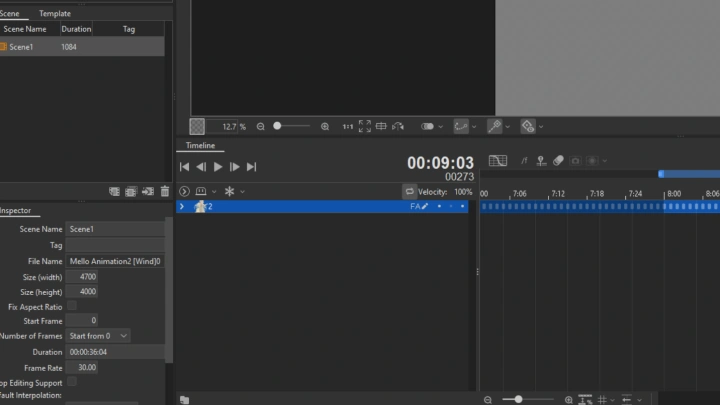The height and width of the screenshot is (405, 720).
Task: Toggle the Editing Support checkbox
Action: click(71, 381)
